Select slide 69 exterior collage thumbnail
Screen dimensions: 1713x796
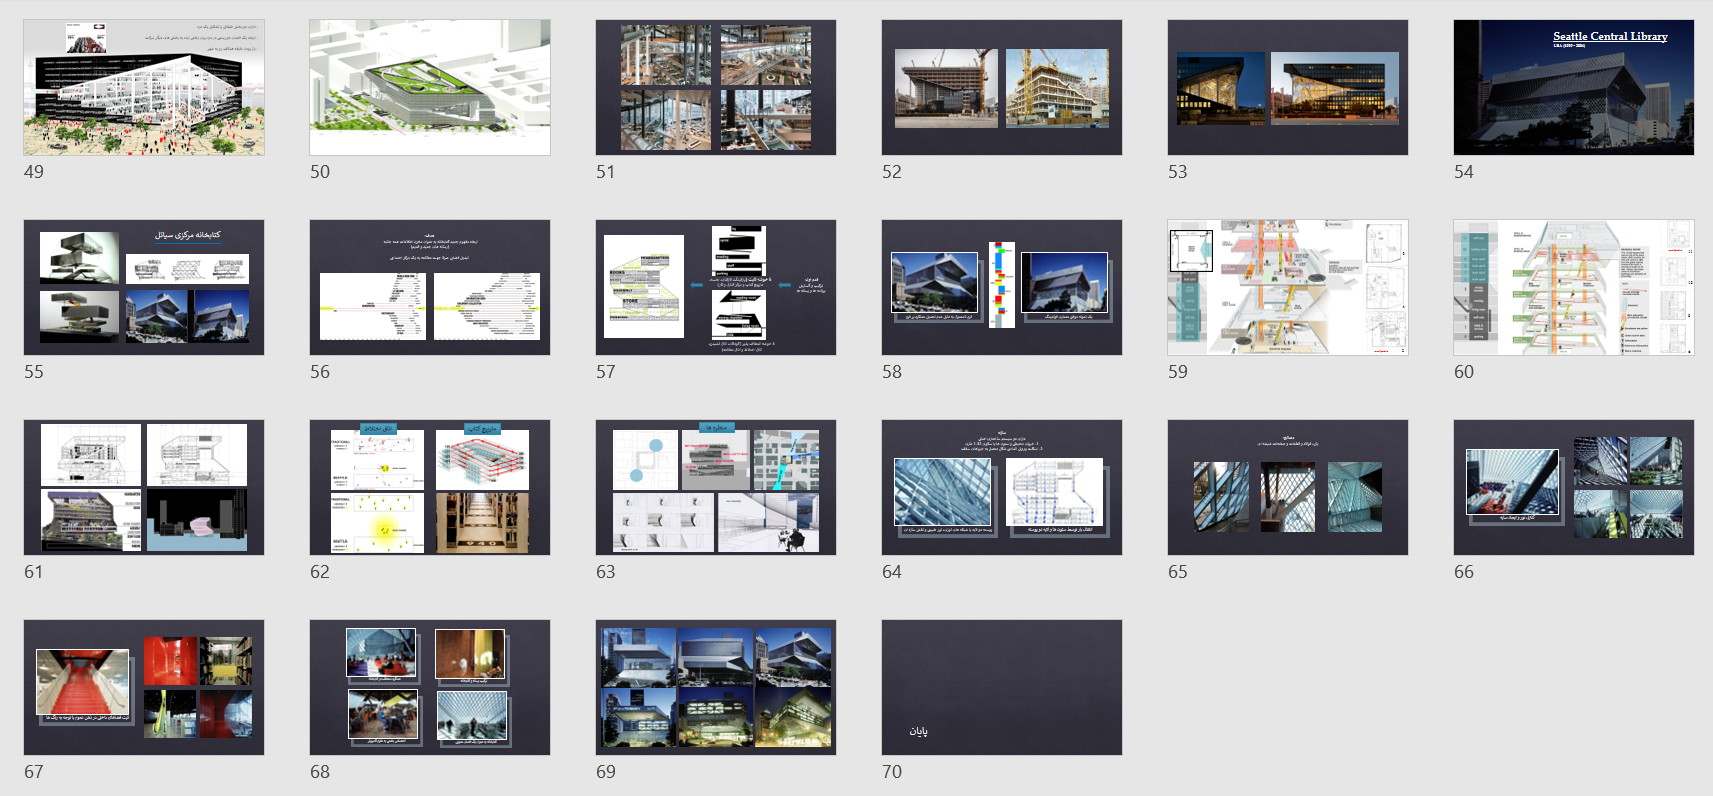(716, 687)
